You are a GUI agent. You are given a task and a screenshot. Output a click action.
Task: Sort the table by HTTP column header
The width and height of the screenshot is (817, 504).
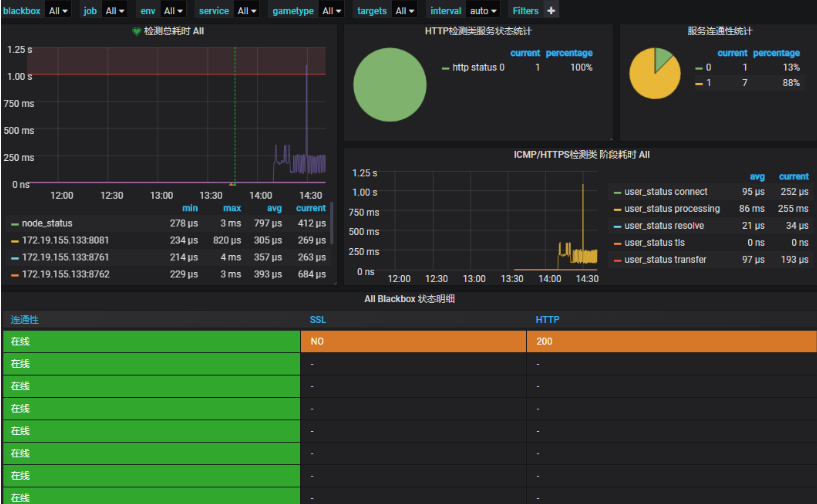click(x=547, y=319)
